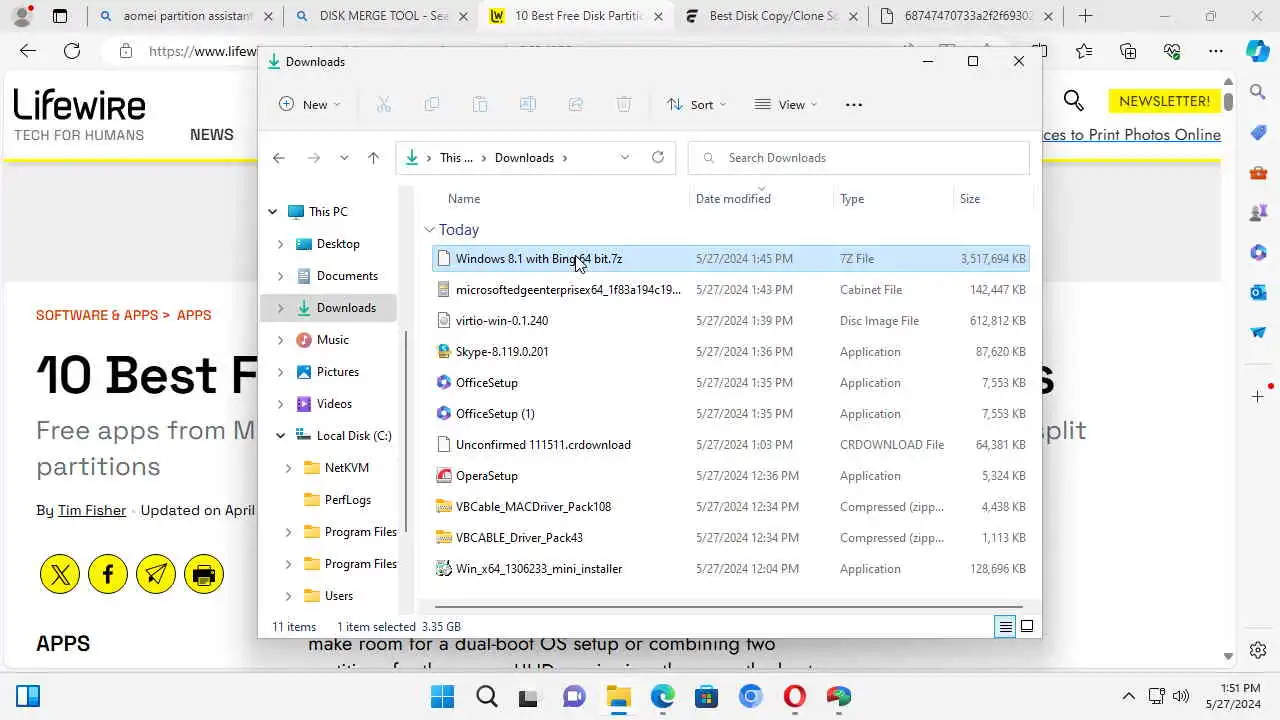Go back in File Explorer
Screen dimensions: 1280x720
pyautogui.click(x=279, y=158)
